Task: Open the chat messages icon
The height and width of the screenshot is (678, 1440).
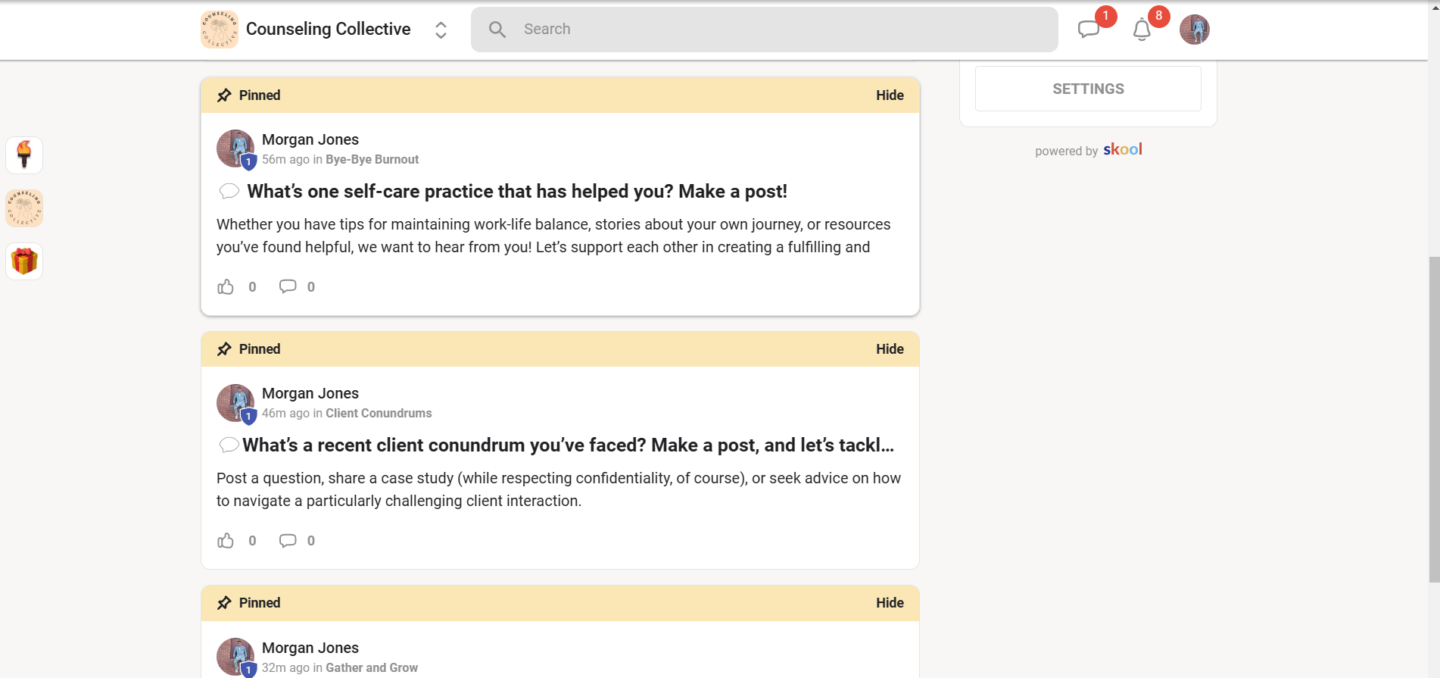Action: [1089, 30]
